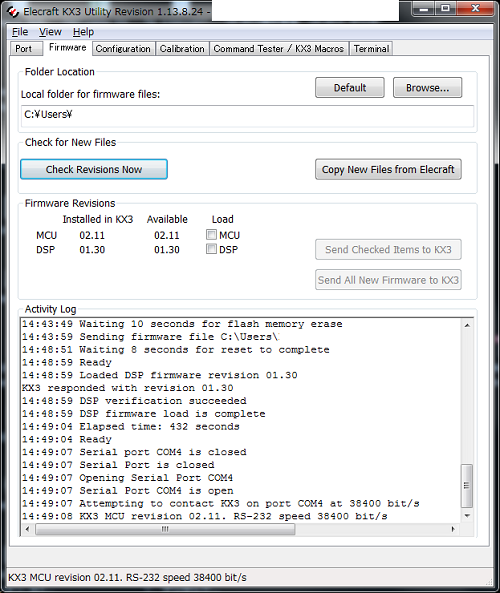Viewport: 500px width, 593px height.
Task: Click the Default folder button
Action: (x=350, y=88)
